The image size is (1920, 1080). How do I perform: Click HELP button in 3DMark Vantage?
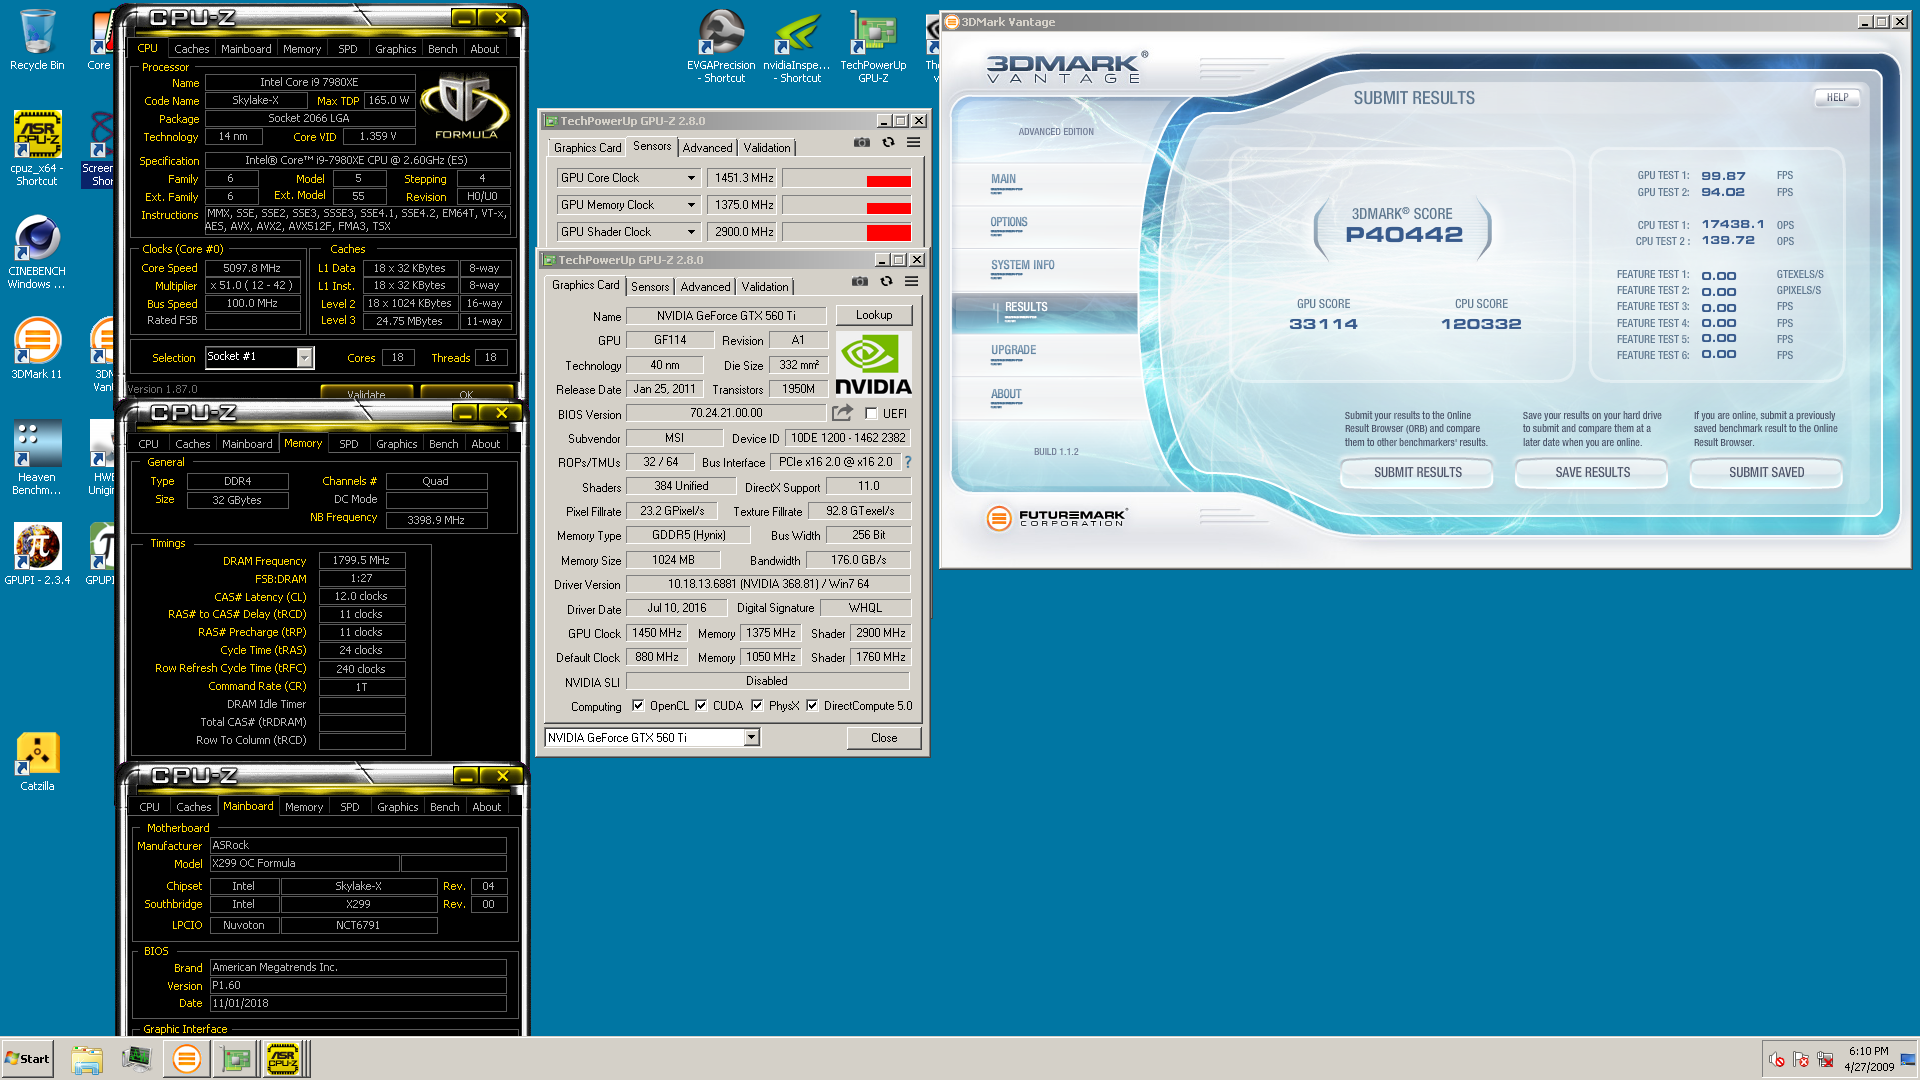coord(1837,98)
